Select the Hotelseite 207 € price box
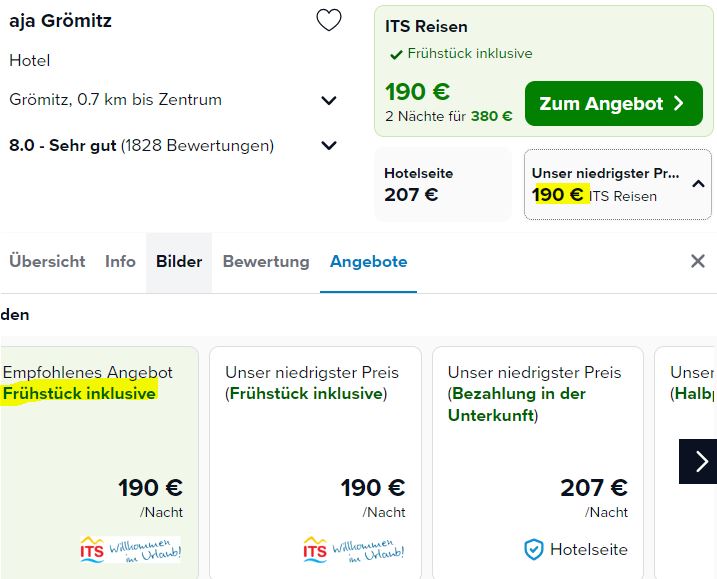This screenshot has width=717, height=579. pos(443,184)
